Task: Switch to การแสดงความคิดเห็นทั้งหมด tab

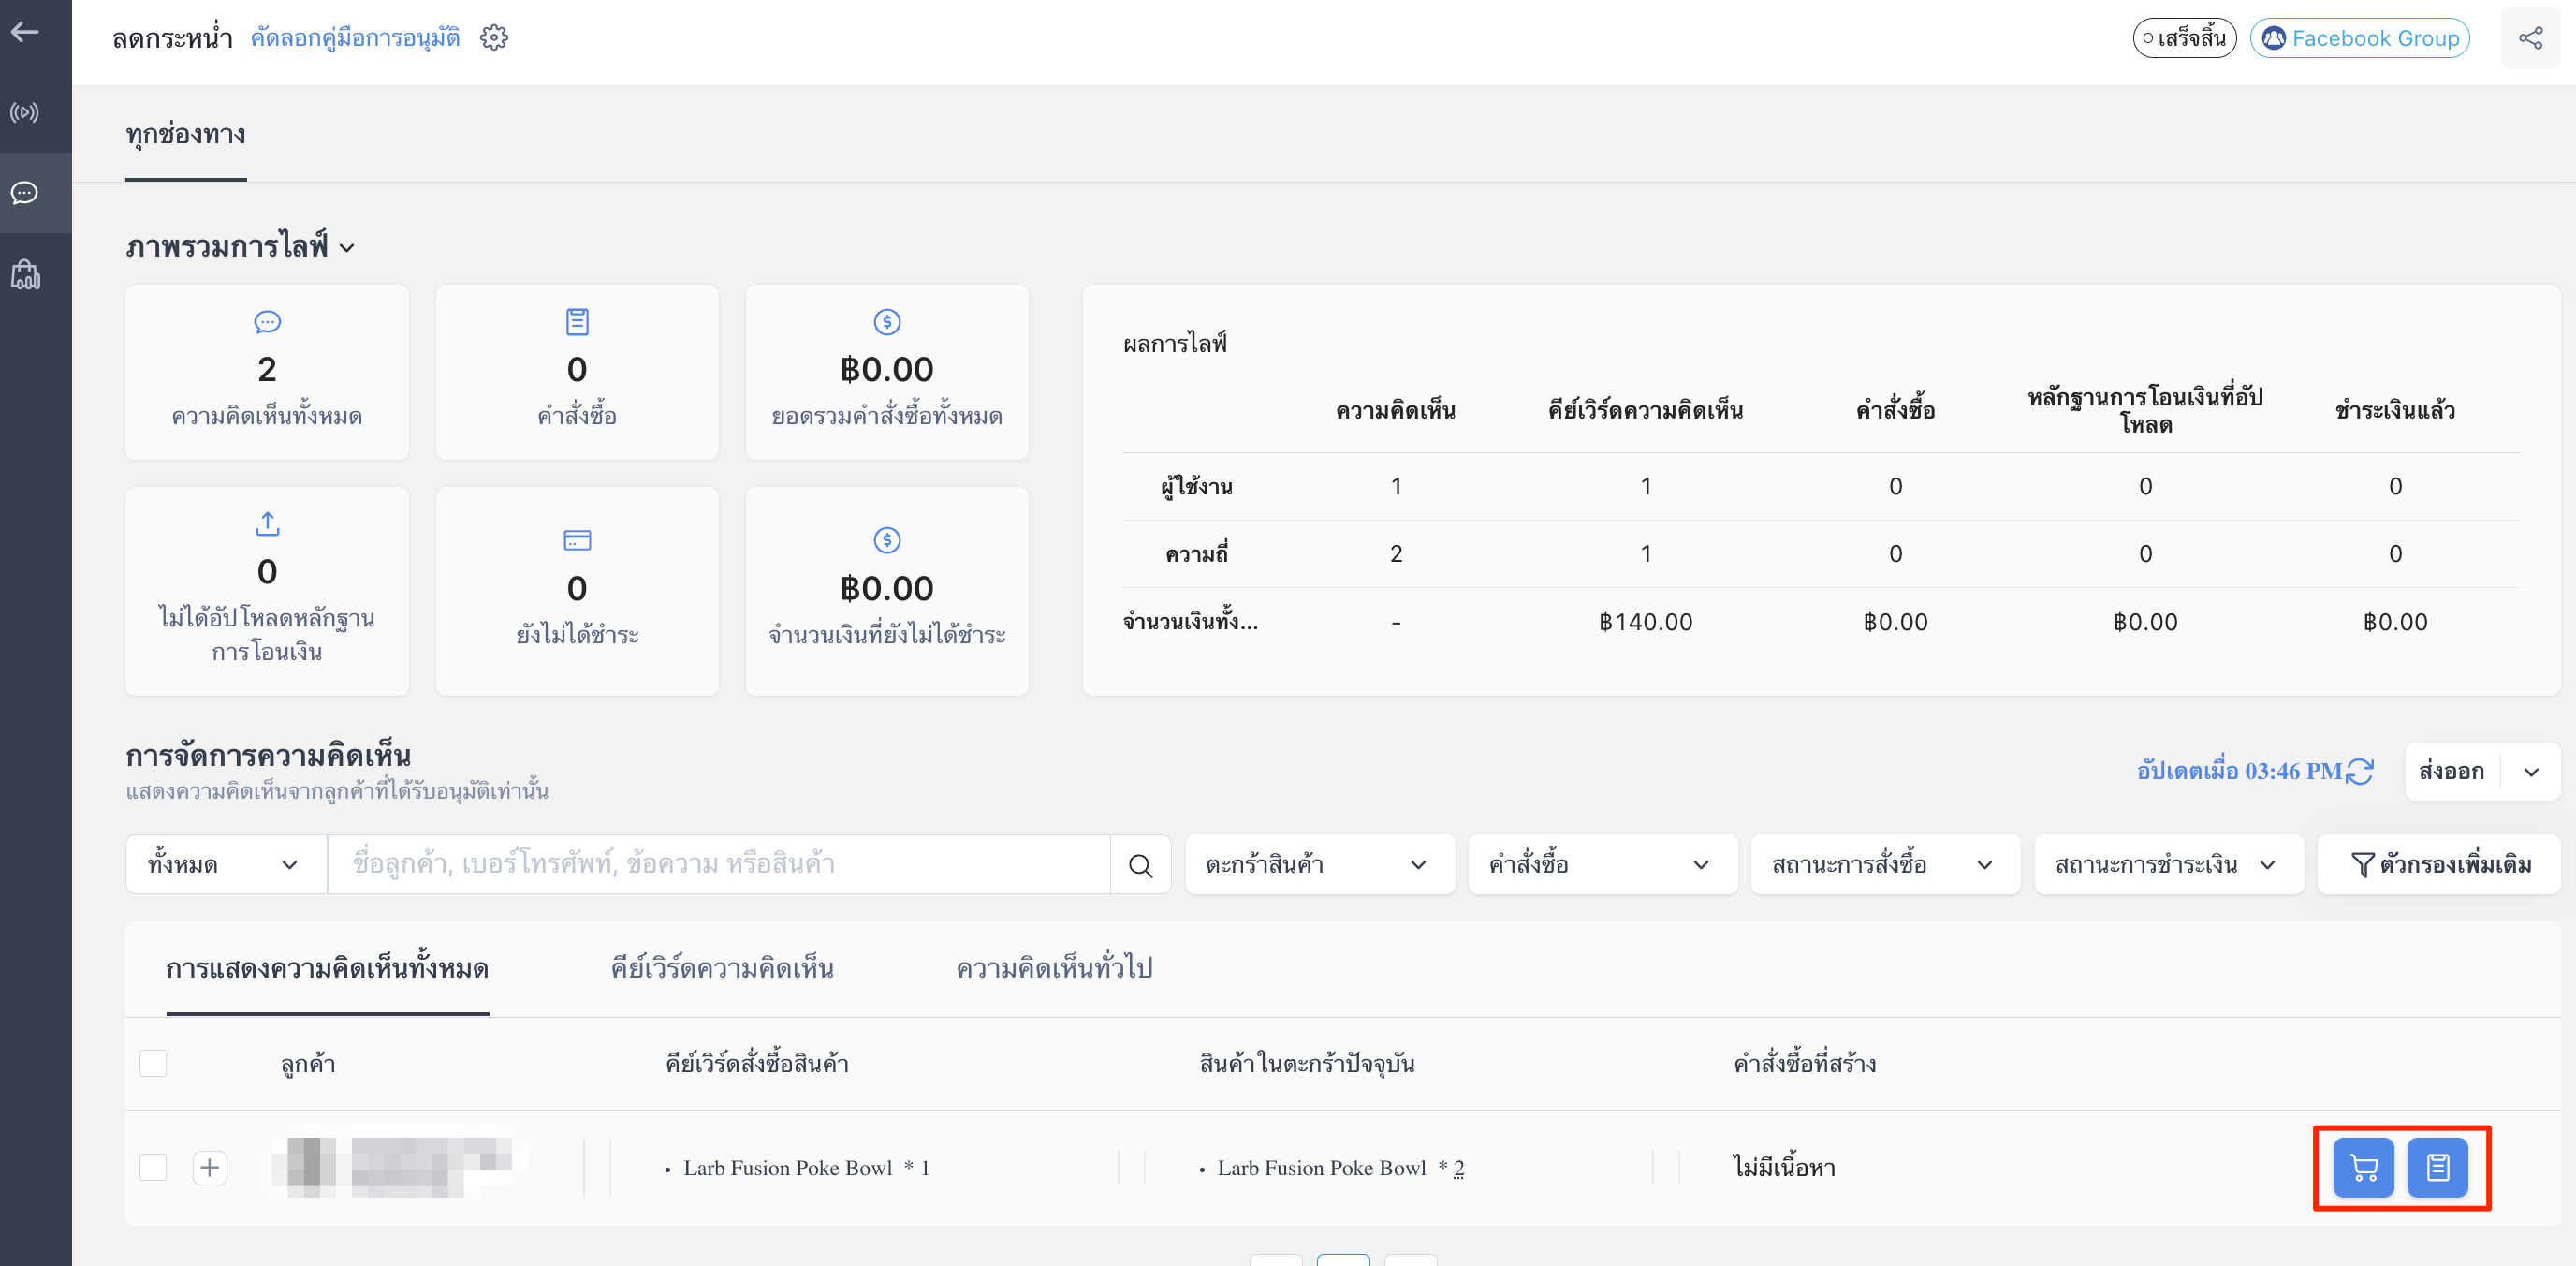Action: (327, 968)
